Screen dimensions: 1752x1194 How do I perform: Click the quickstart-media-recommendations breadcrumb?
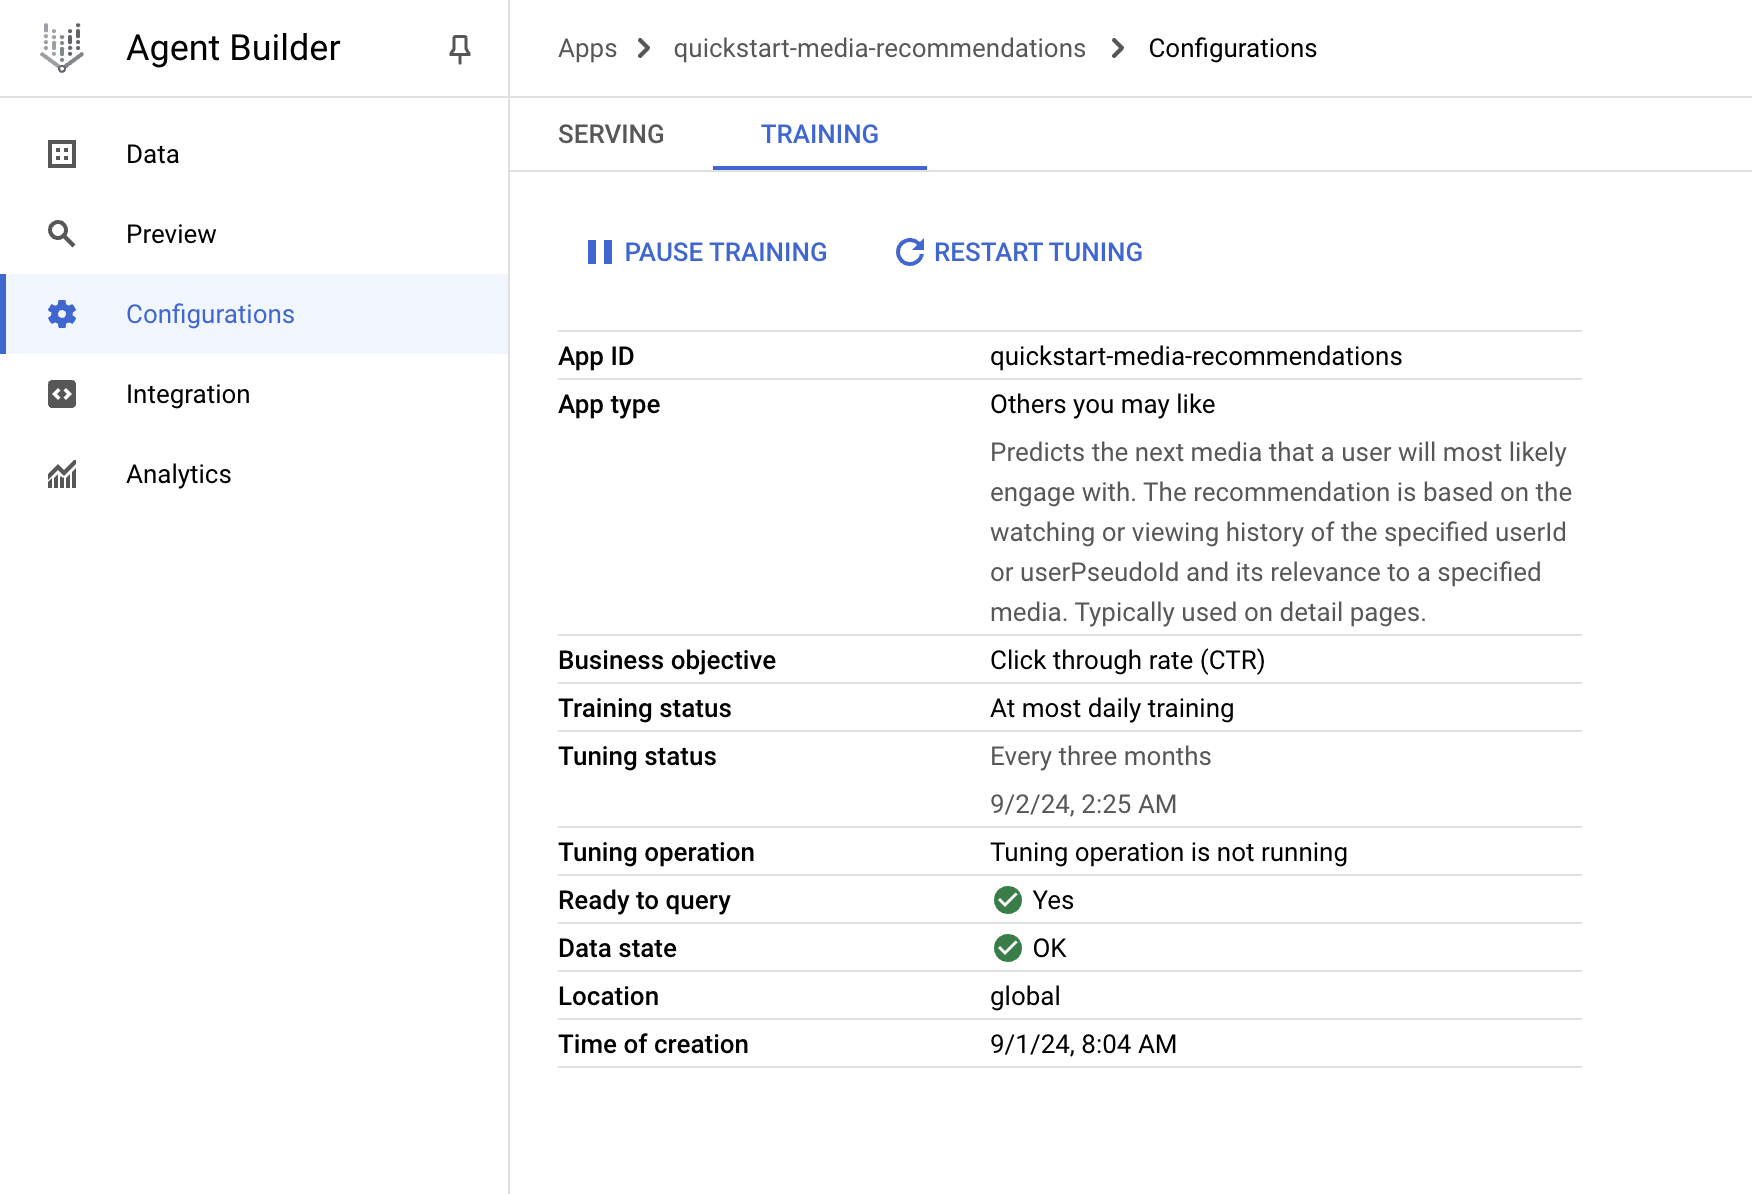(880, 47)
